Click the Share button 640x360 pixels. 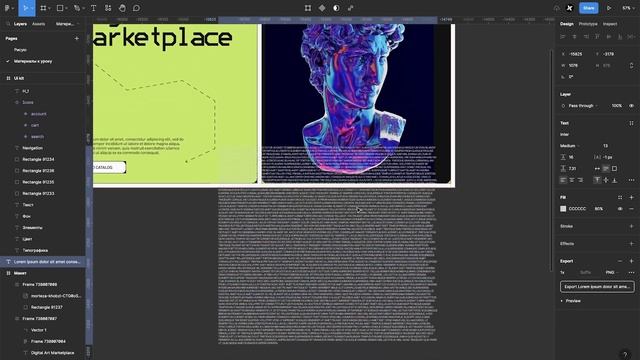(x=589, y=8)
